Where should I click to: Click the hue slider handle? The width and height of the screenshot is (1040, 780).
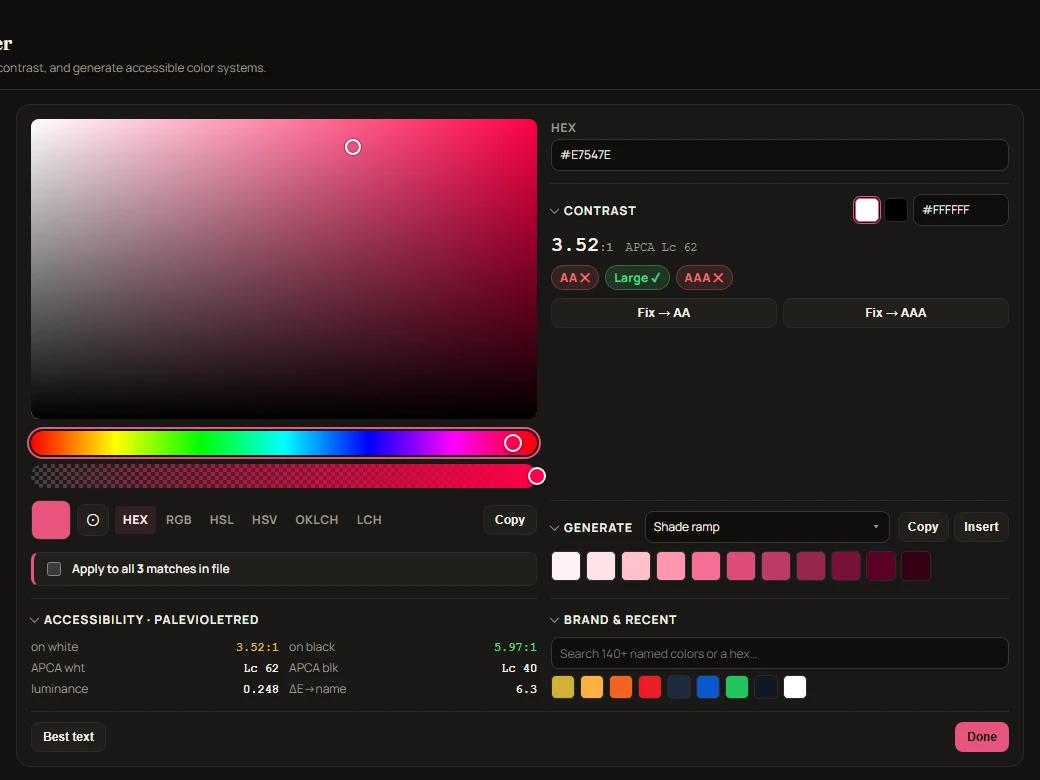coord(513,443)
